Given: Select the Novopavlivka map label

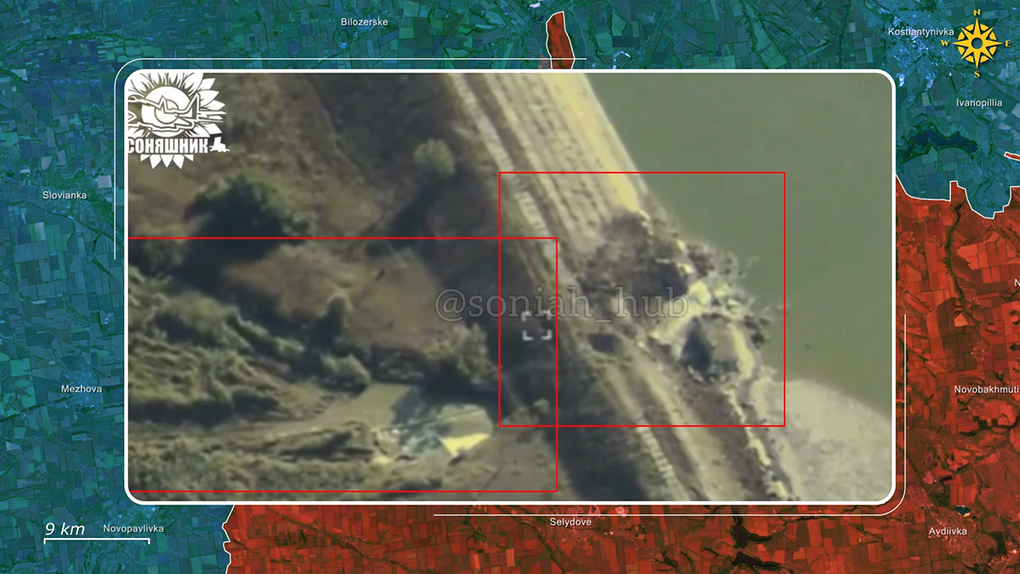Looking at the screenshot, I should 133,528.
